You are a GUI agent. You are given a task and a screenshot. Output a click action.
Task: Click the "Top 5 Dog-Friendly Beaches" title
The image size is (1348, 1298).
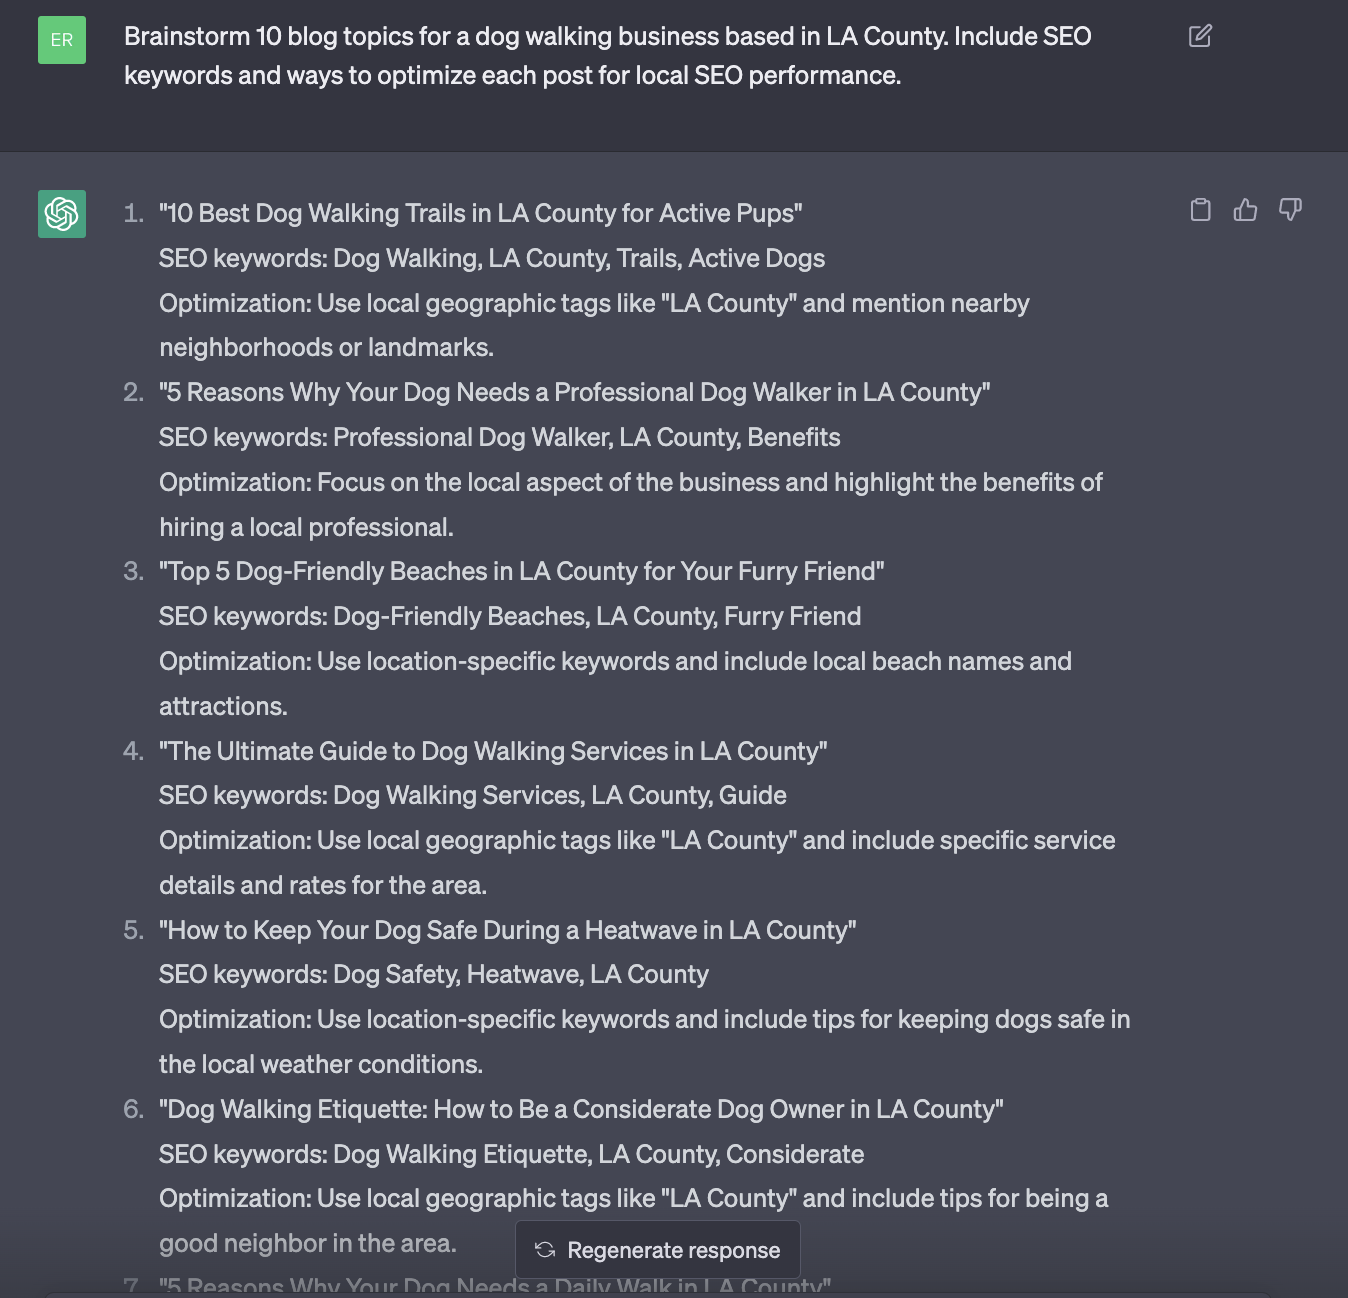click(522, 571)
